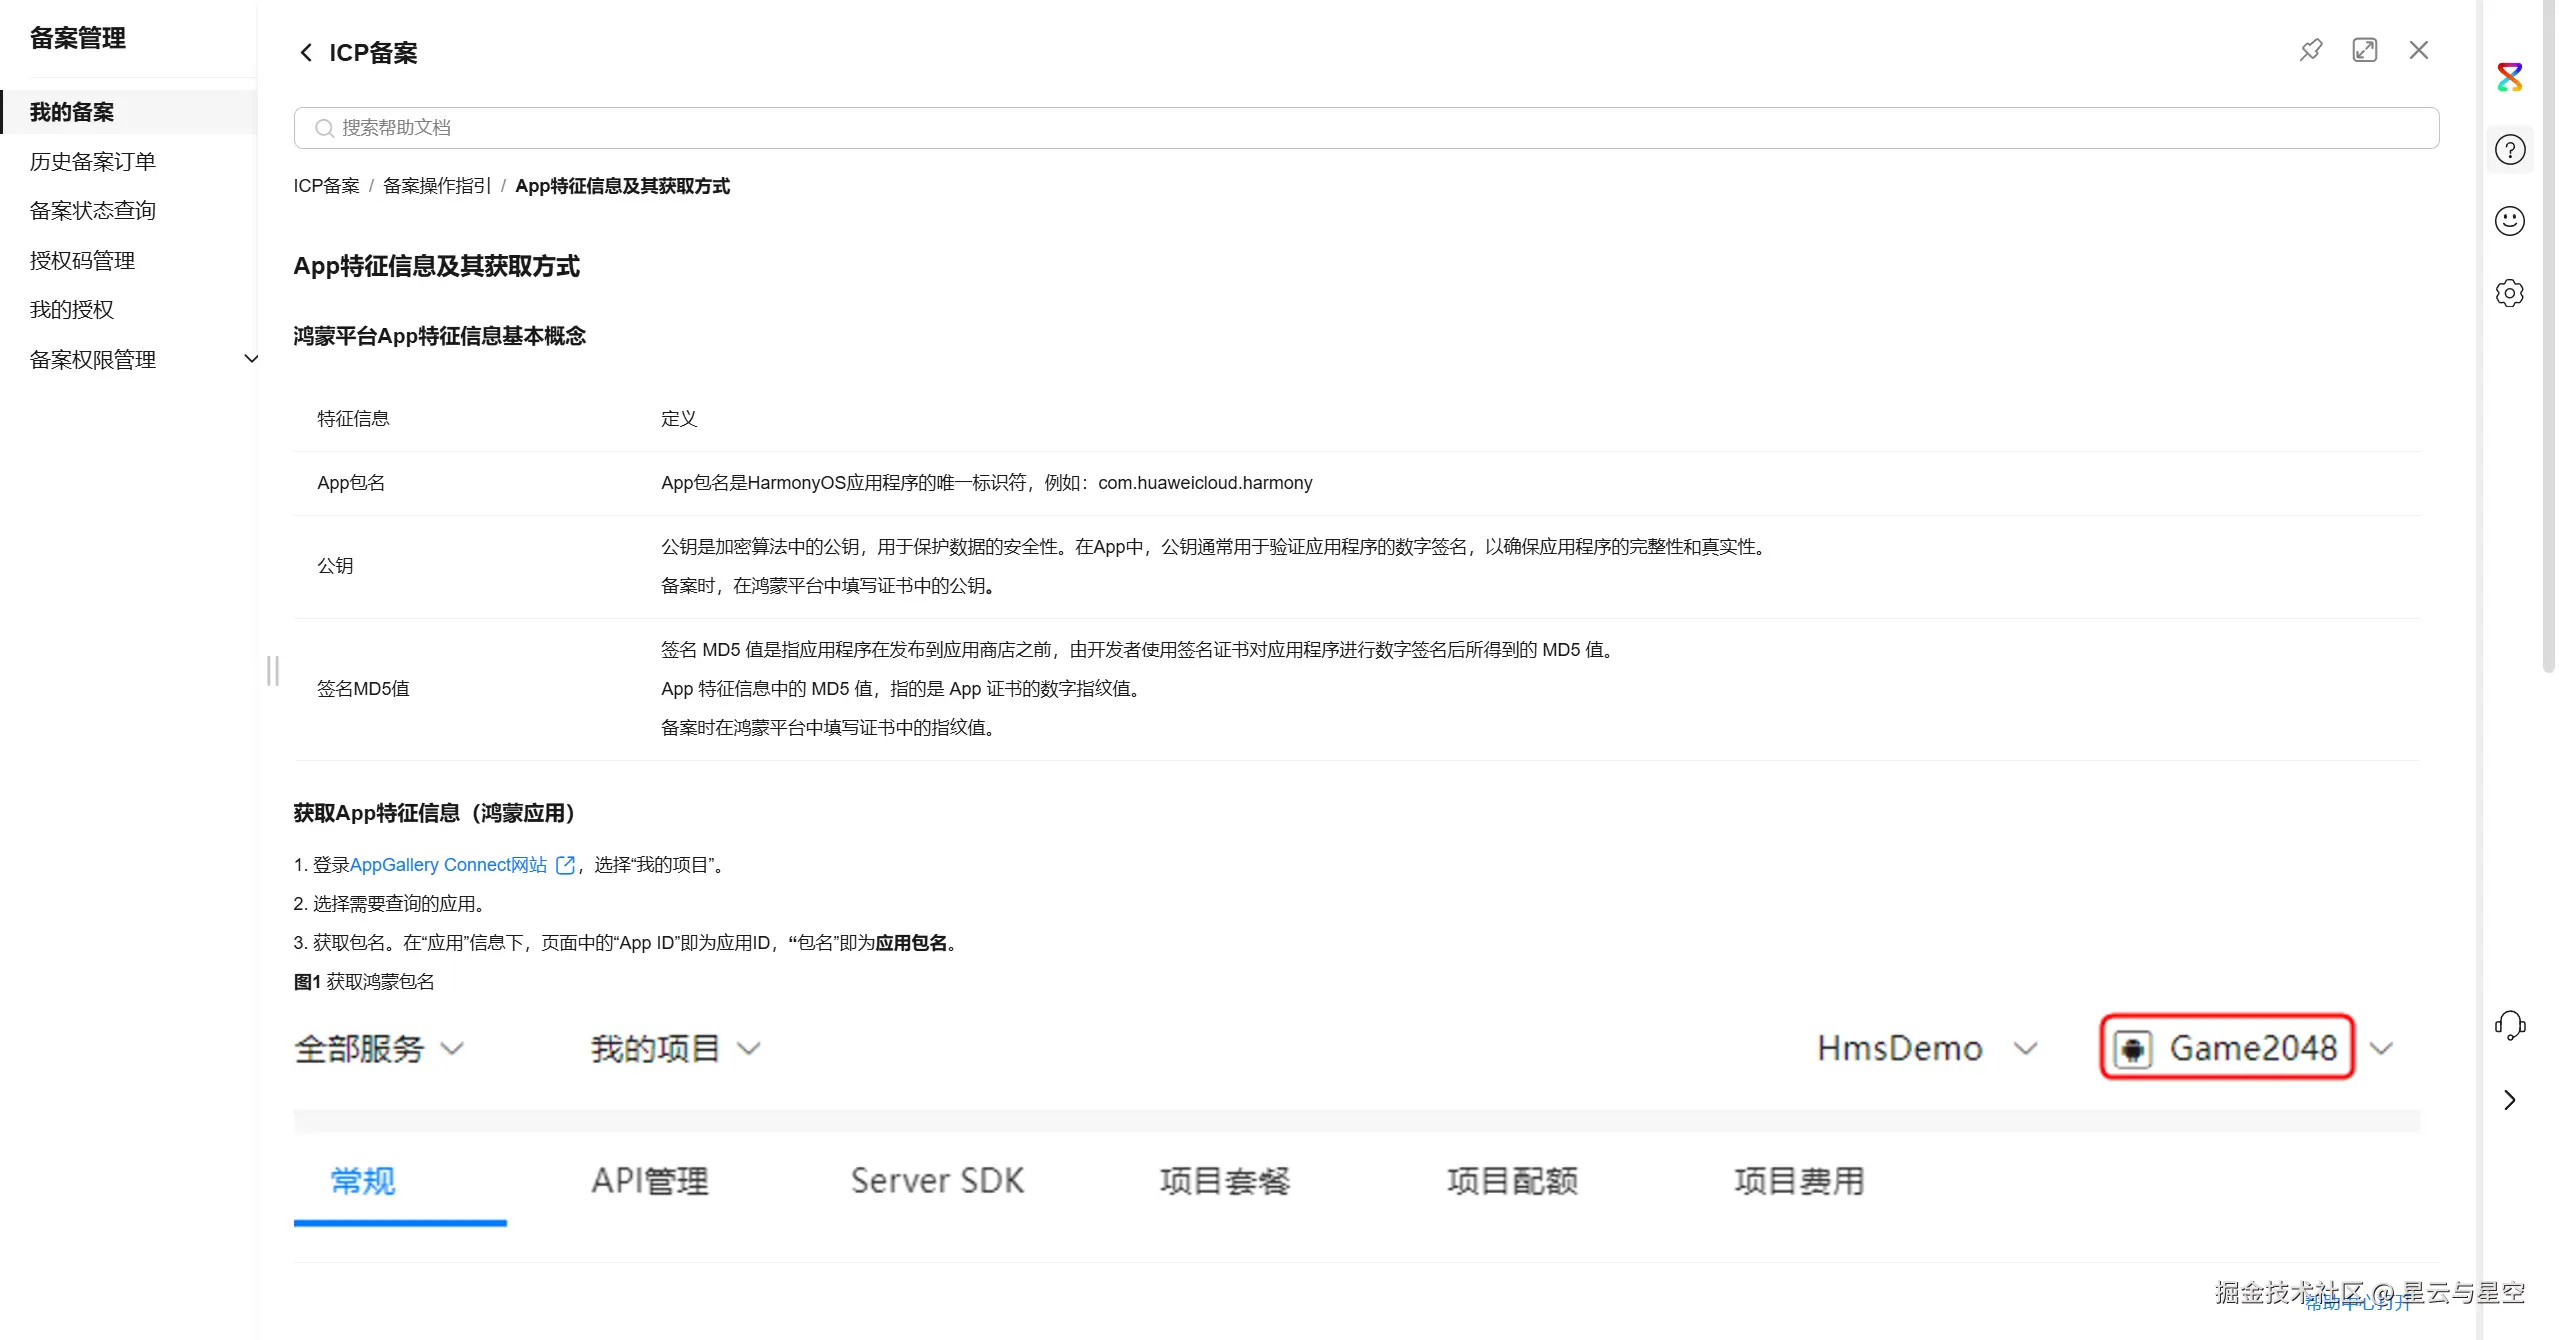The width and height of the screenshot is (2559, 1340).
Task: Click the headset customer service icon
Action: 2509,1025
